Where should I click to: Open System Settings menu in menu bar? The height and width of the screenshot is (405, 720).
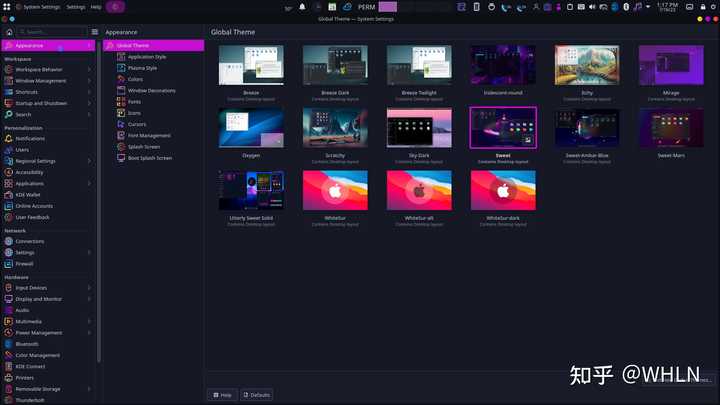click(x=42, y=7)
